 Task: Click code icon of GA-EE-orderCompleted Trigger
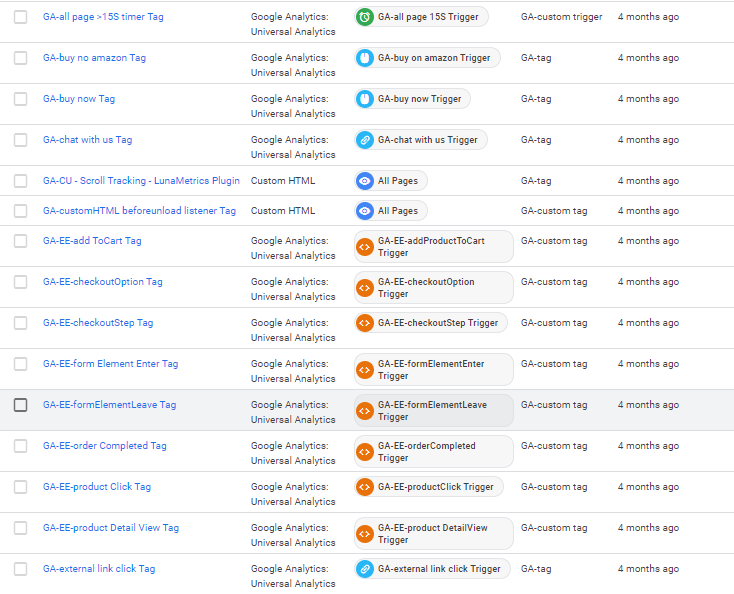click(x=365, y=452)
